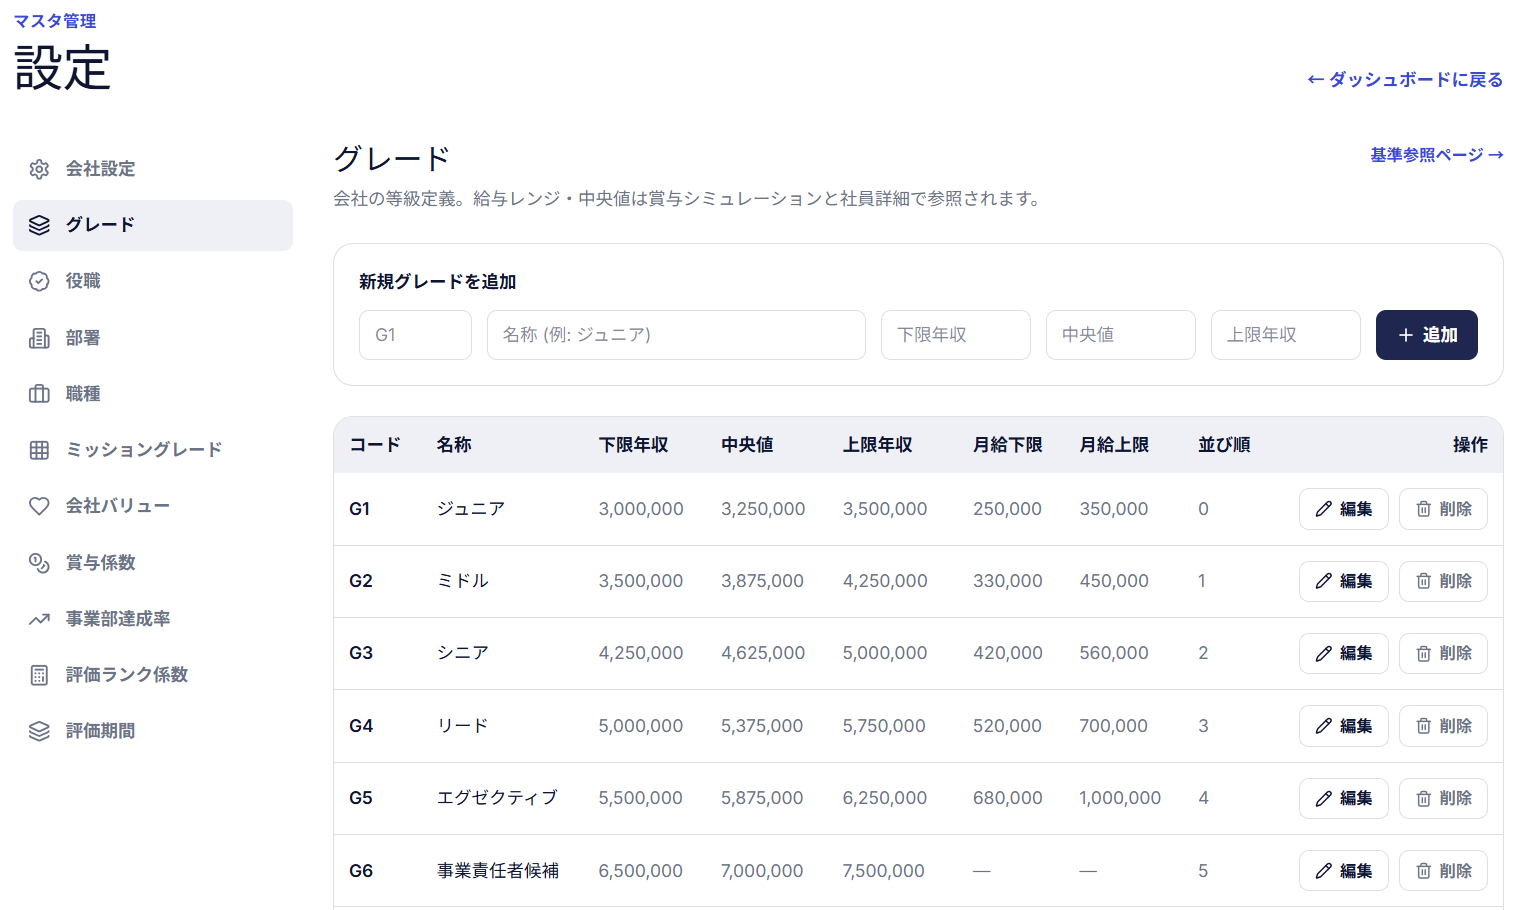Viewport: 1540px width, 910px height.
Task: Focus the 名称 input field
Action: 676,335
